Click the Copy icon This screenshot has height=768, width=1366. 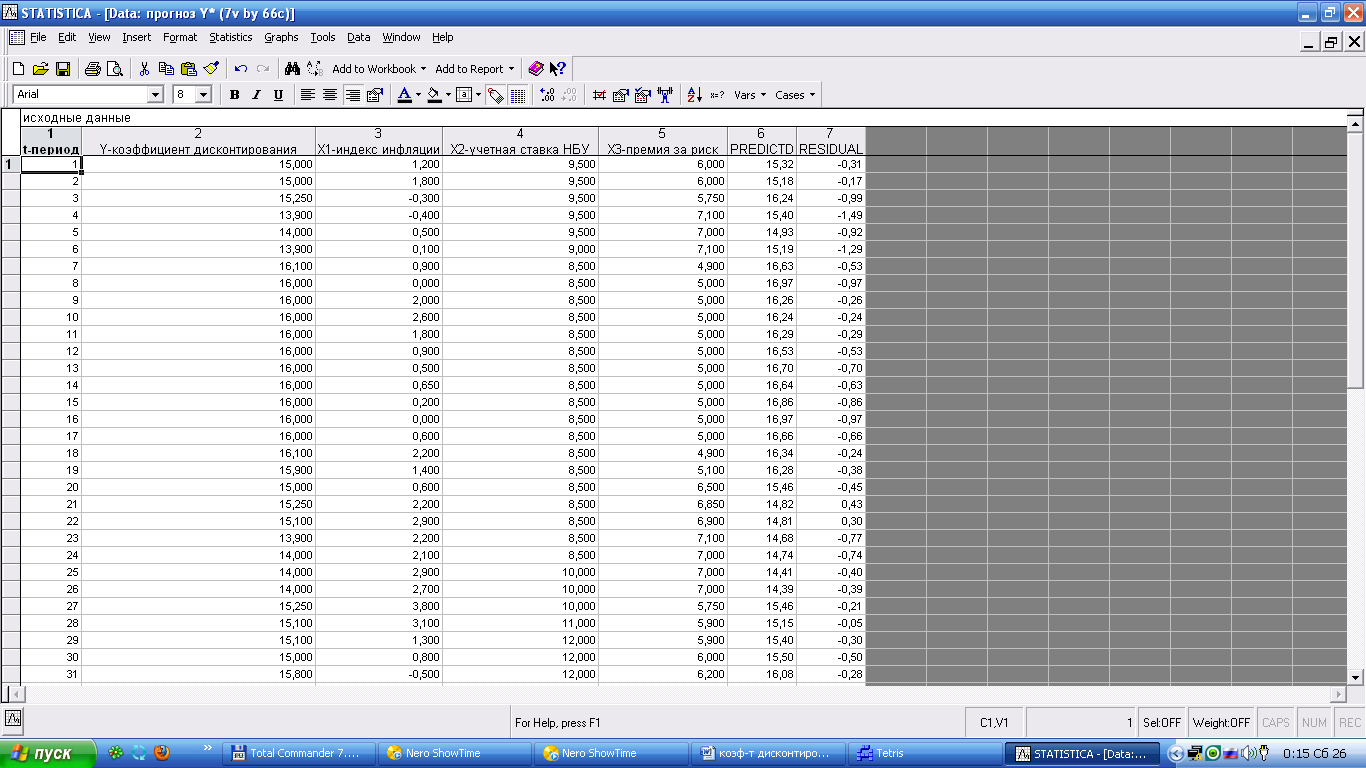click(166, 69)
